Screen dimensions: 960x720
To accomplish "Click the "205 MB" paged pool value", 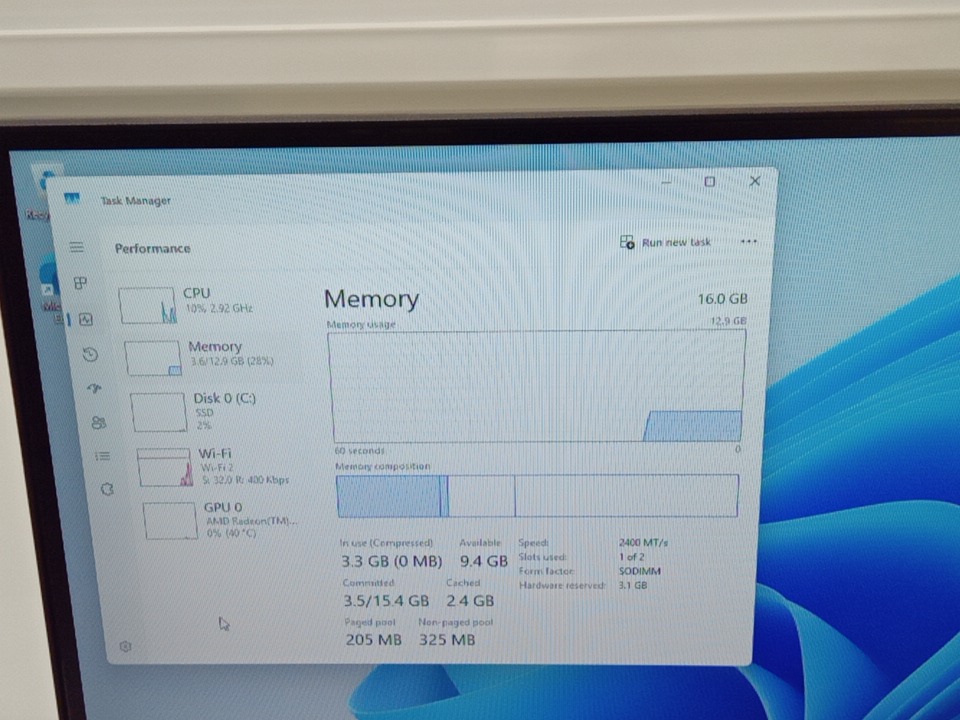I will coord(373,640).
